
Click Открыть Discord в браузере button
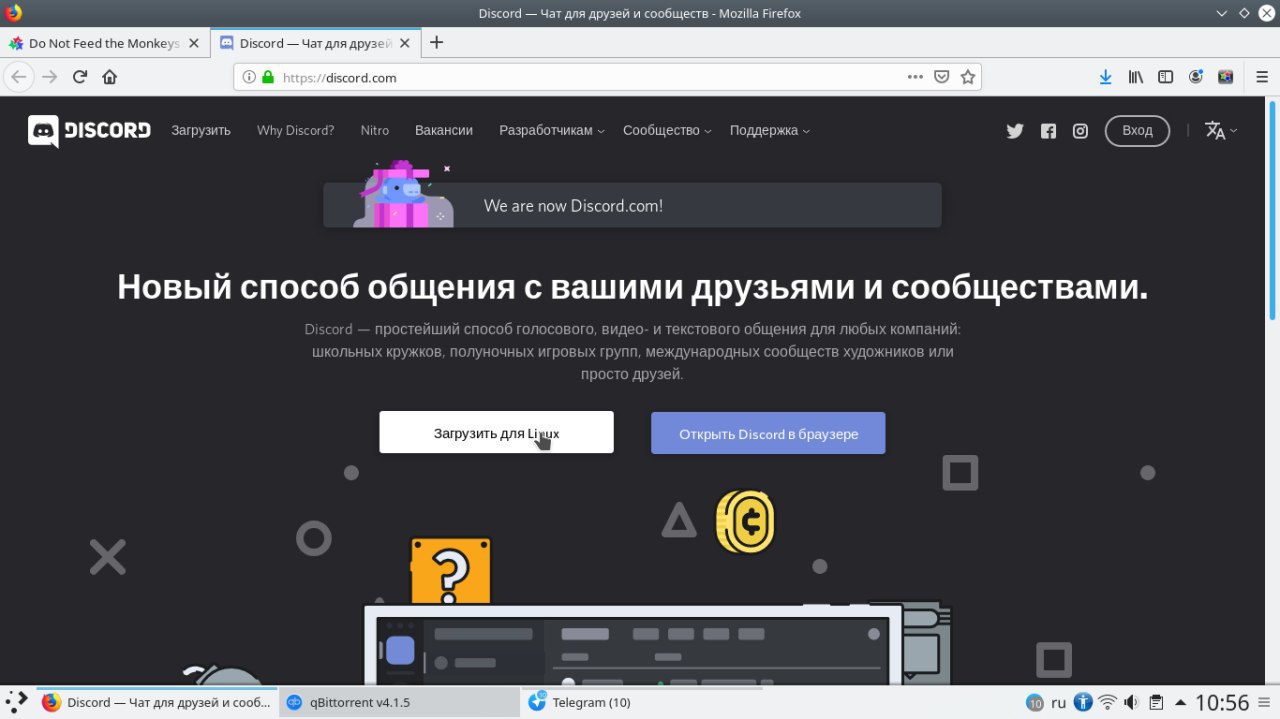pyautogui.click(x=768, y=433)
